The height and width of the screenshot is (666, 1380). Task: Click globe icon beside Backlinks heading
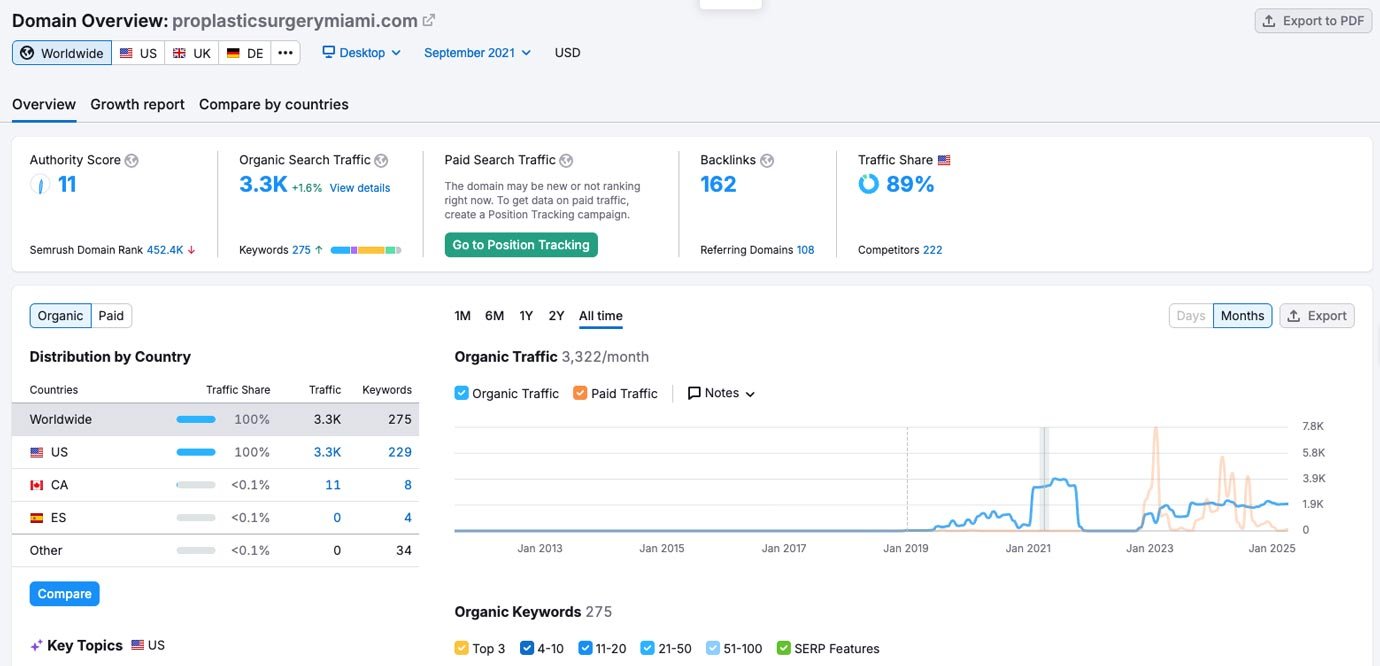767,160
